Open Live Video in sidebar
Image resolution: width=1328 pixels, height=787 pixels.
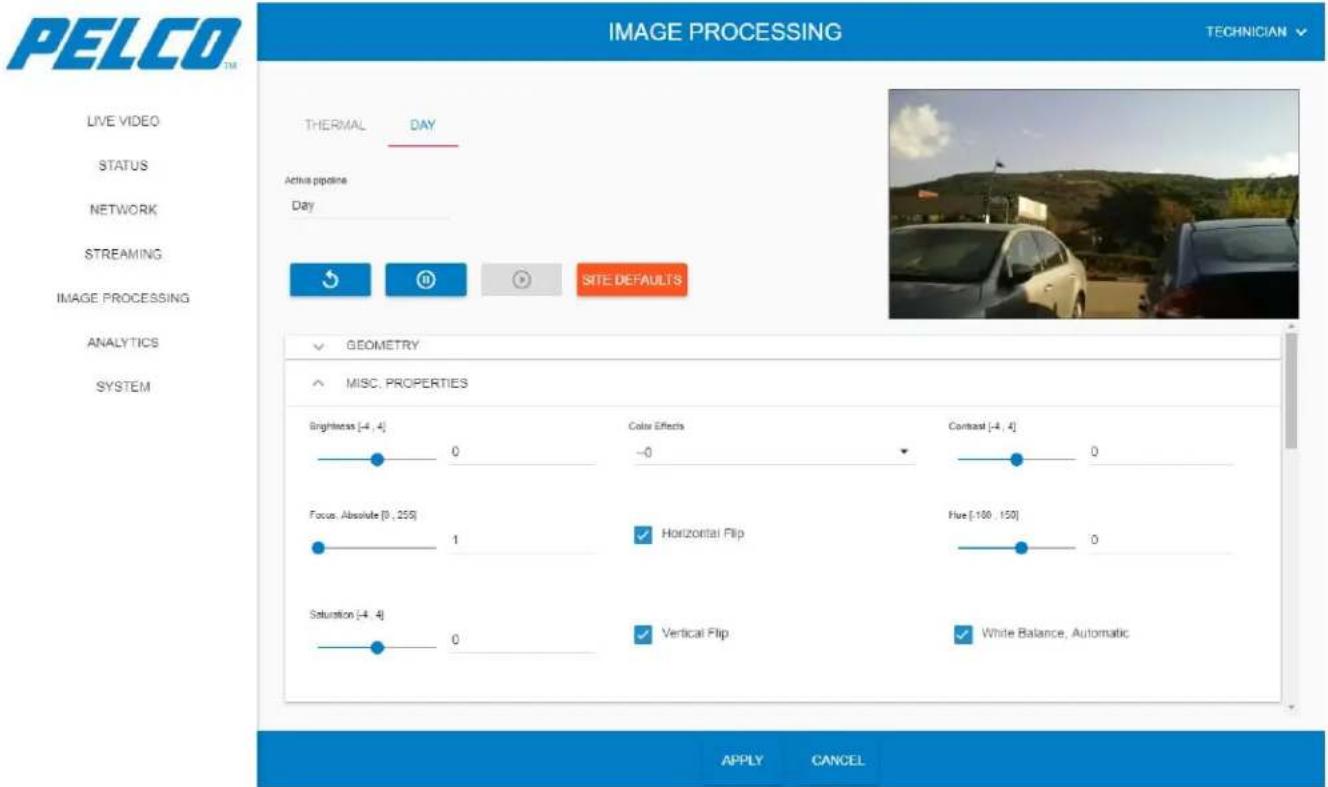point(123,121)
